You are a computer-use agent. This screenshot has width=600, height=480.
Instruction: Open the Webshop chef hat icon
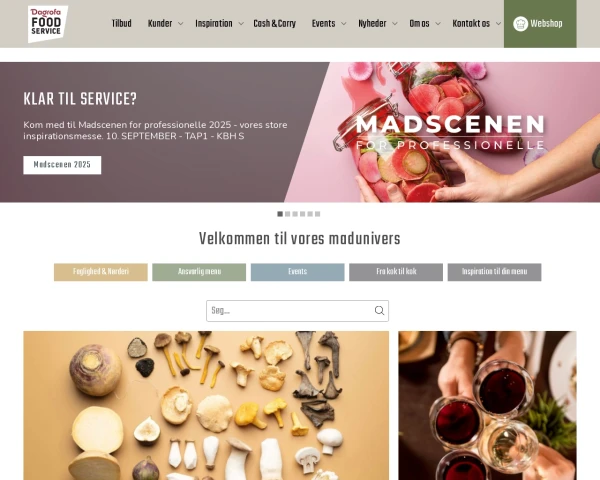(x=520, y=24)
